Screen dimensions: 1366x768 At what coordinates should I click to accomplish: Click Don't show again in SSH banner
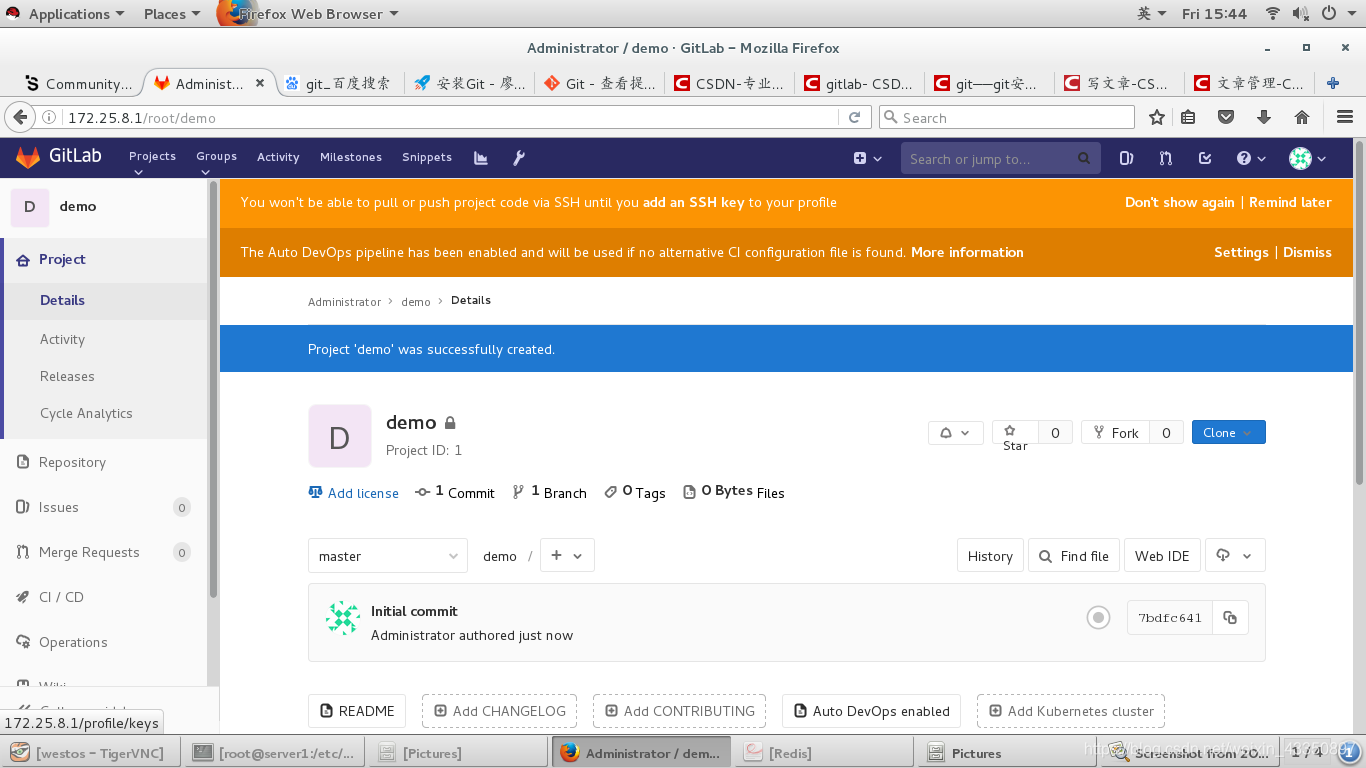coord(1179,202)
